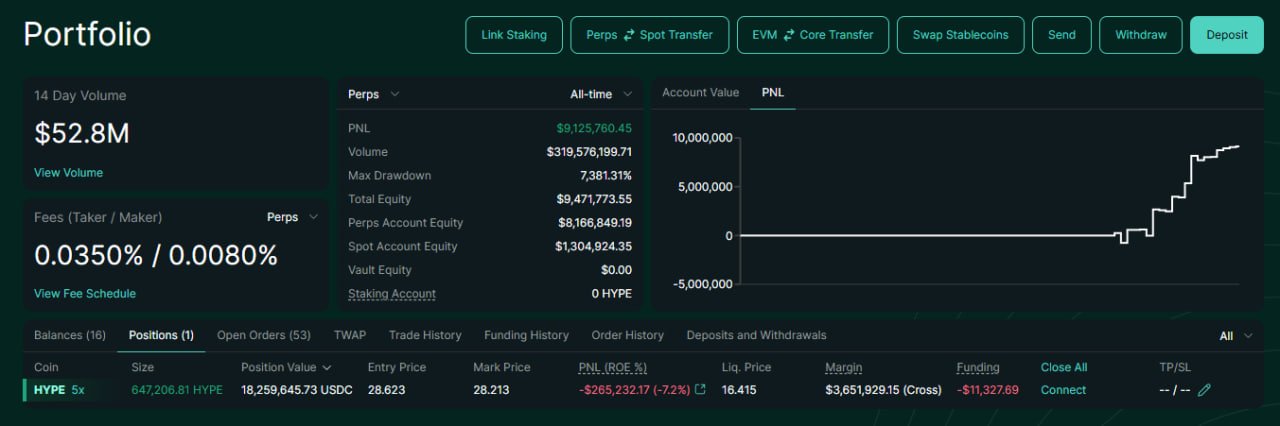Click swap arrows icon in Perps Spot Transfer

click(x=629, y=35)
